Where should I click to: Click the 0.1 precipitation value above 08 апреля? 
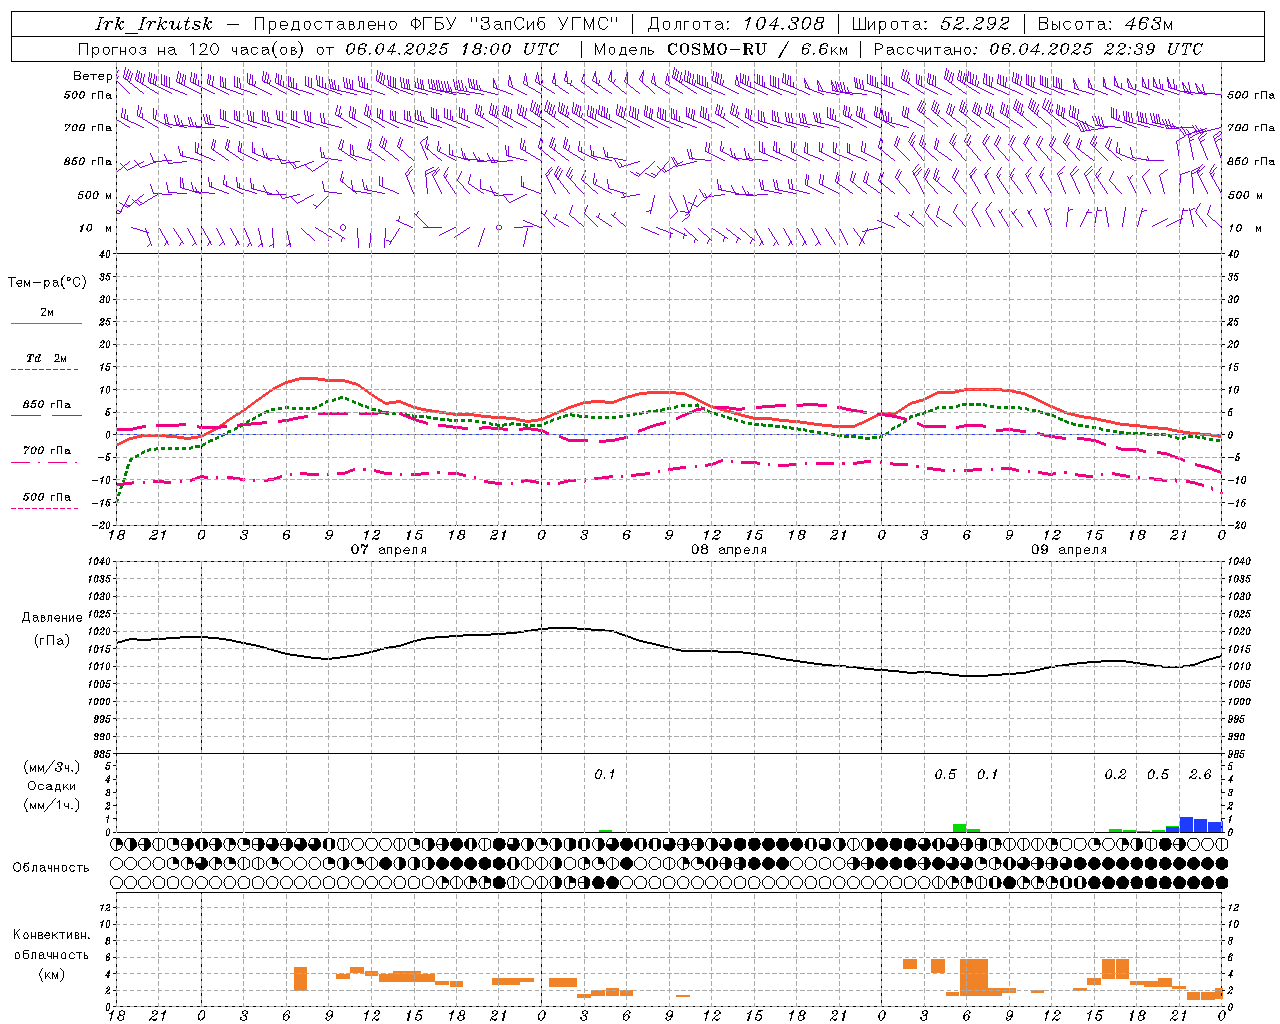(x=605, y=774)
